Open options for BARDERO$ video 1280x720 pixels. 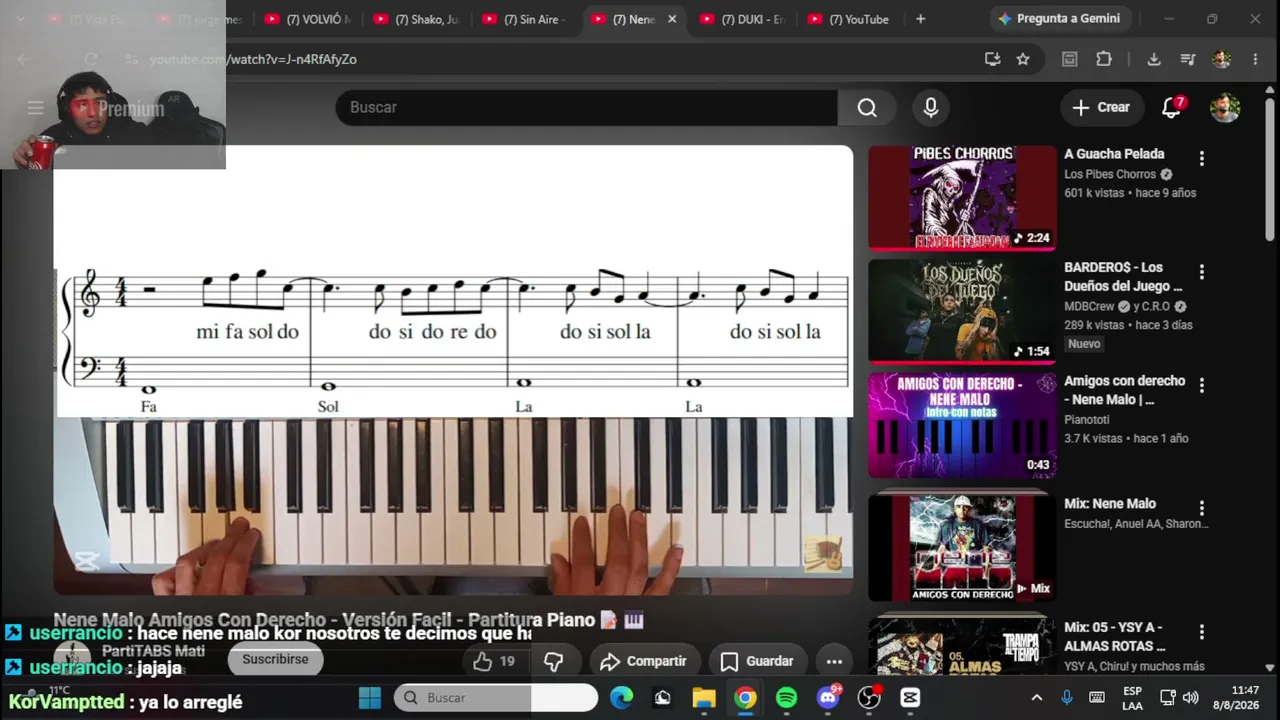pos(1202,272)
